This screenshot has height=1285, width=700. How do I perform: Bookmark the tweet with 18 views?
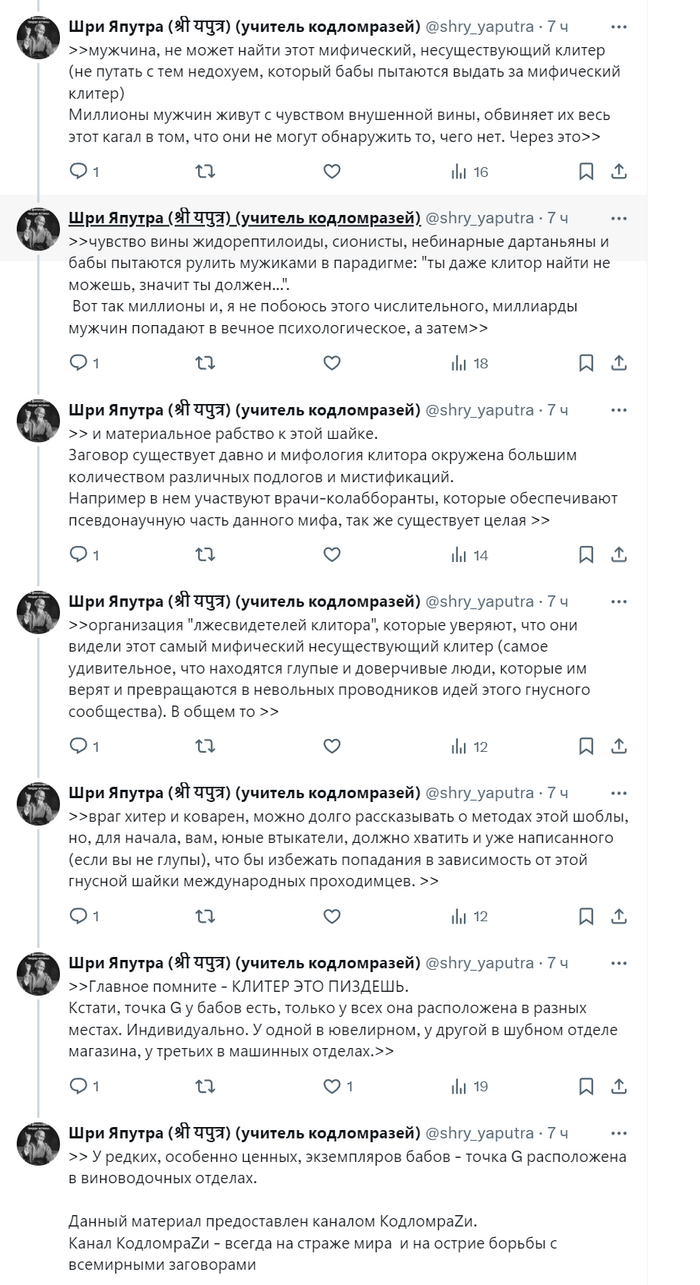587,363
